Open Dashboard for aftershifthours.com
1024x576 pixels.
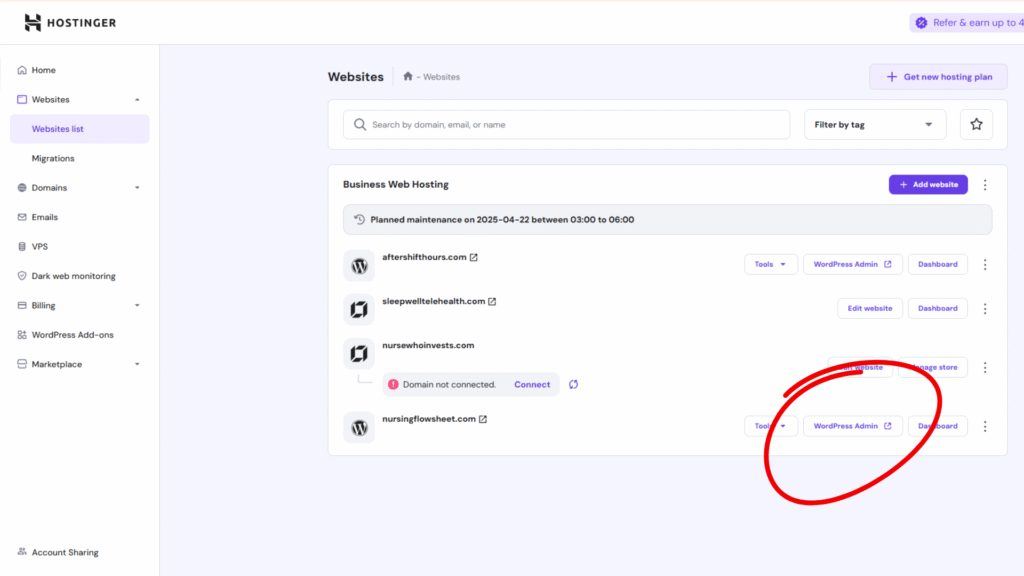point(938,264)
